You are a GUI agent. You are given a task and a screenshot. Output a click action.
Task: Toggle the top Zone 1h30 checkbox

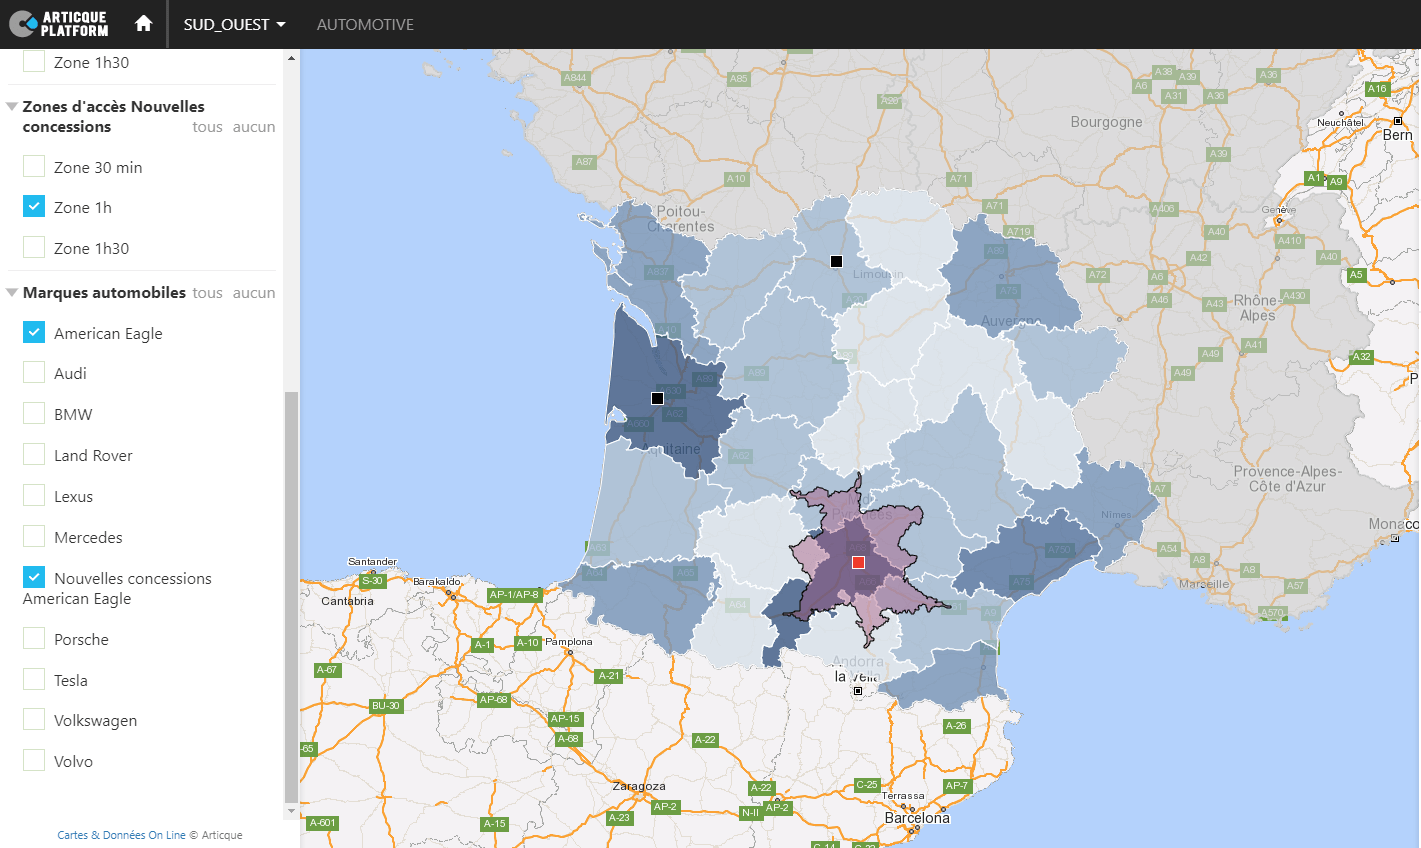tap(34, 61)
